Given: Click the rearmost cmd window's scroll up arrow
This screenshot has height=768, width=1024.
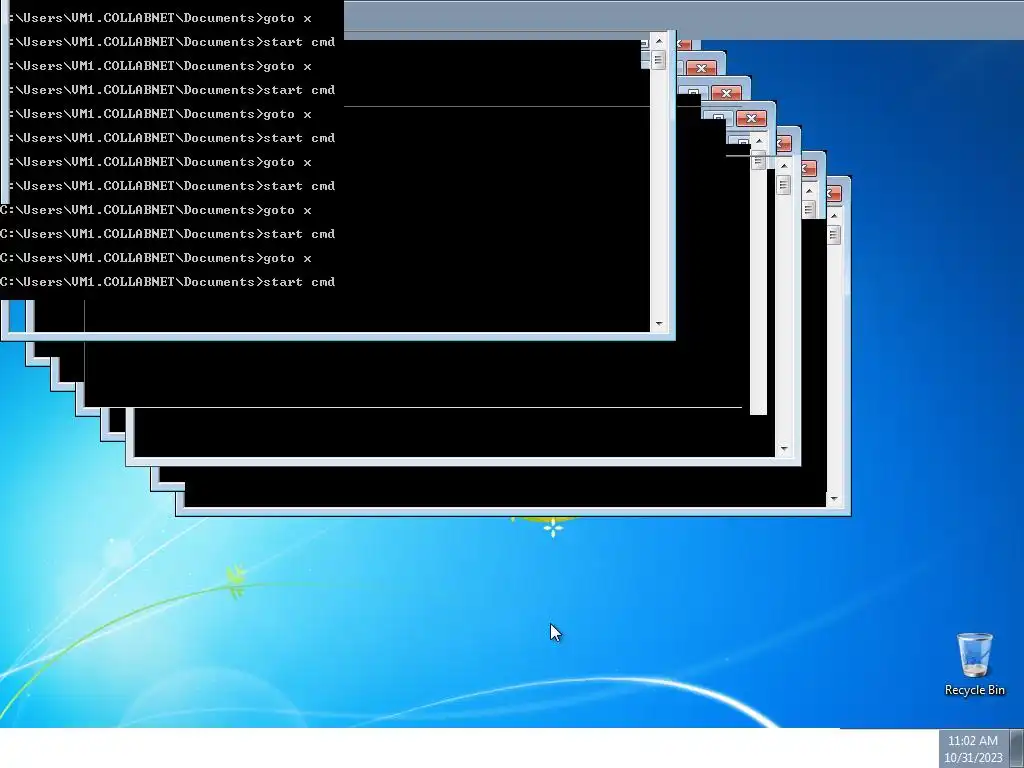Looking at the screenshot, I should [834, 216].
